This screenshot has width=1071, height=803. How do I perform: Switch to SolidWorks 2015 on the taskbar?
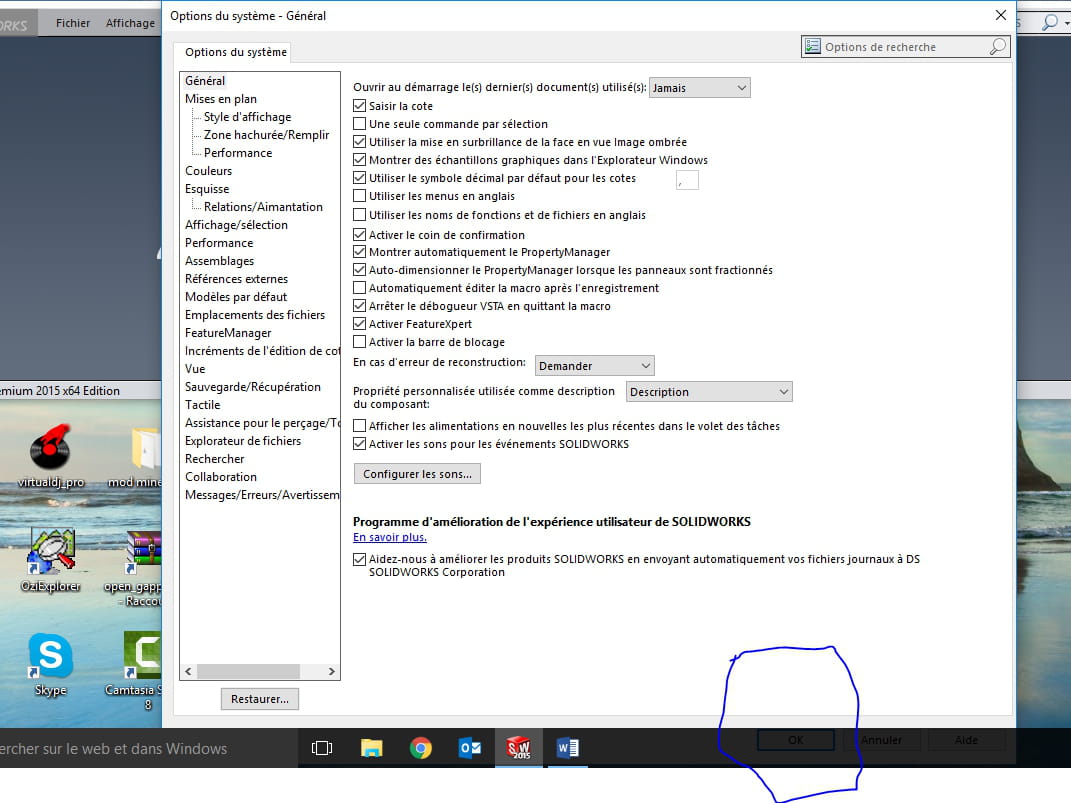519,748
